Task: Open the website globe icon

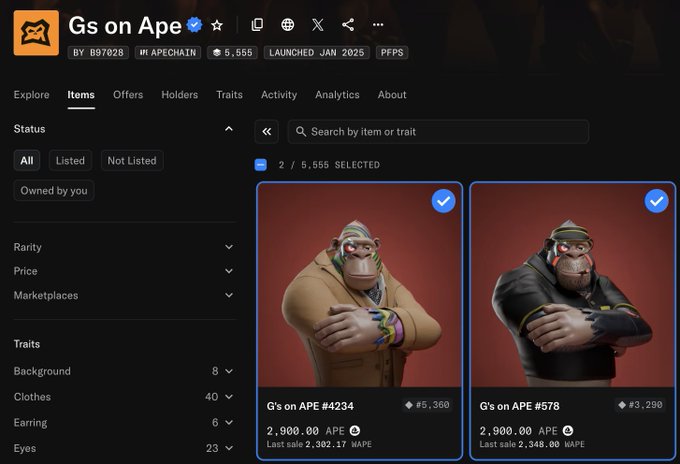Action: (x=288, y=25)
